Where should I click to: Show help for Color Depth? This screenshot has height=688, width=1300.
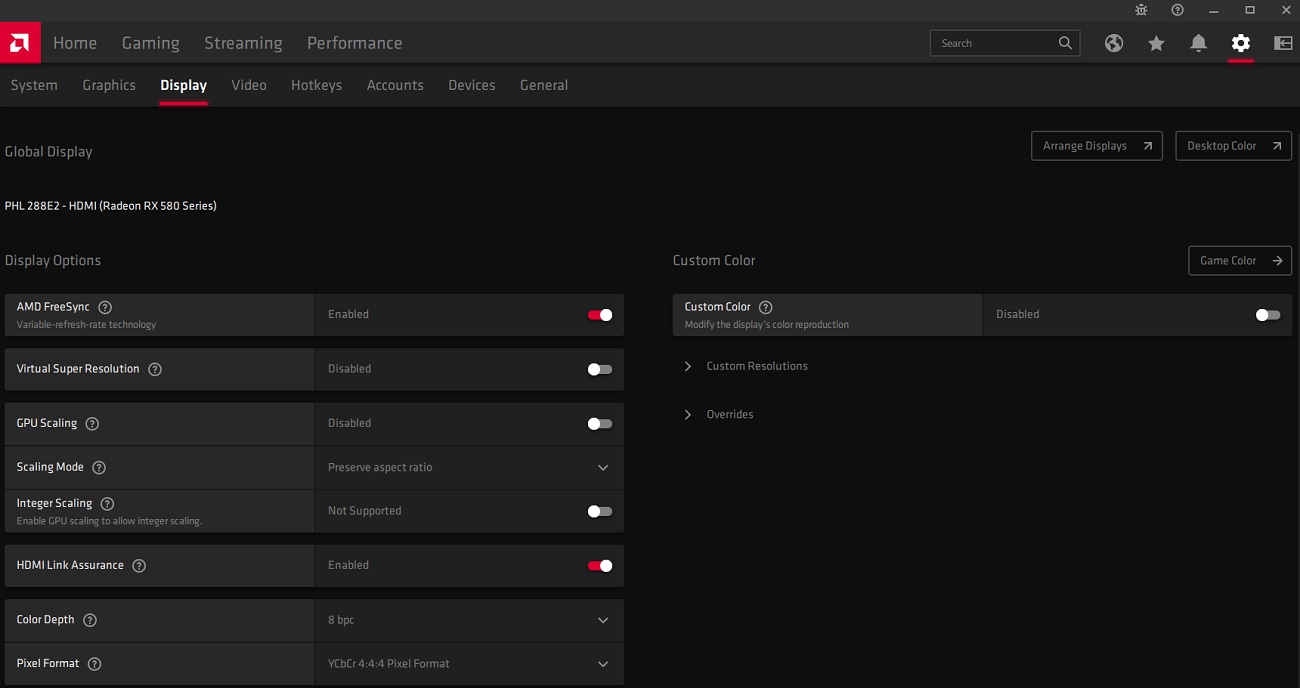pyautogui.click(x=90, y=620)
